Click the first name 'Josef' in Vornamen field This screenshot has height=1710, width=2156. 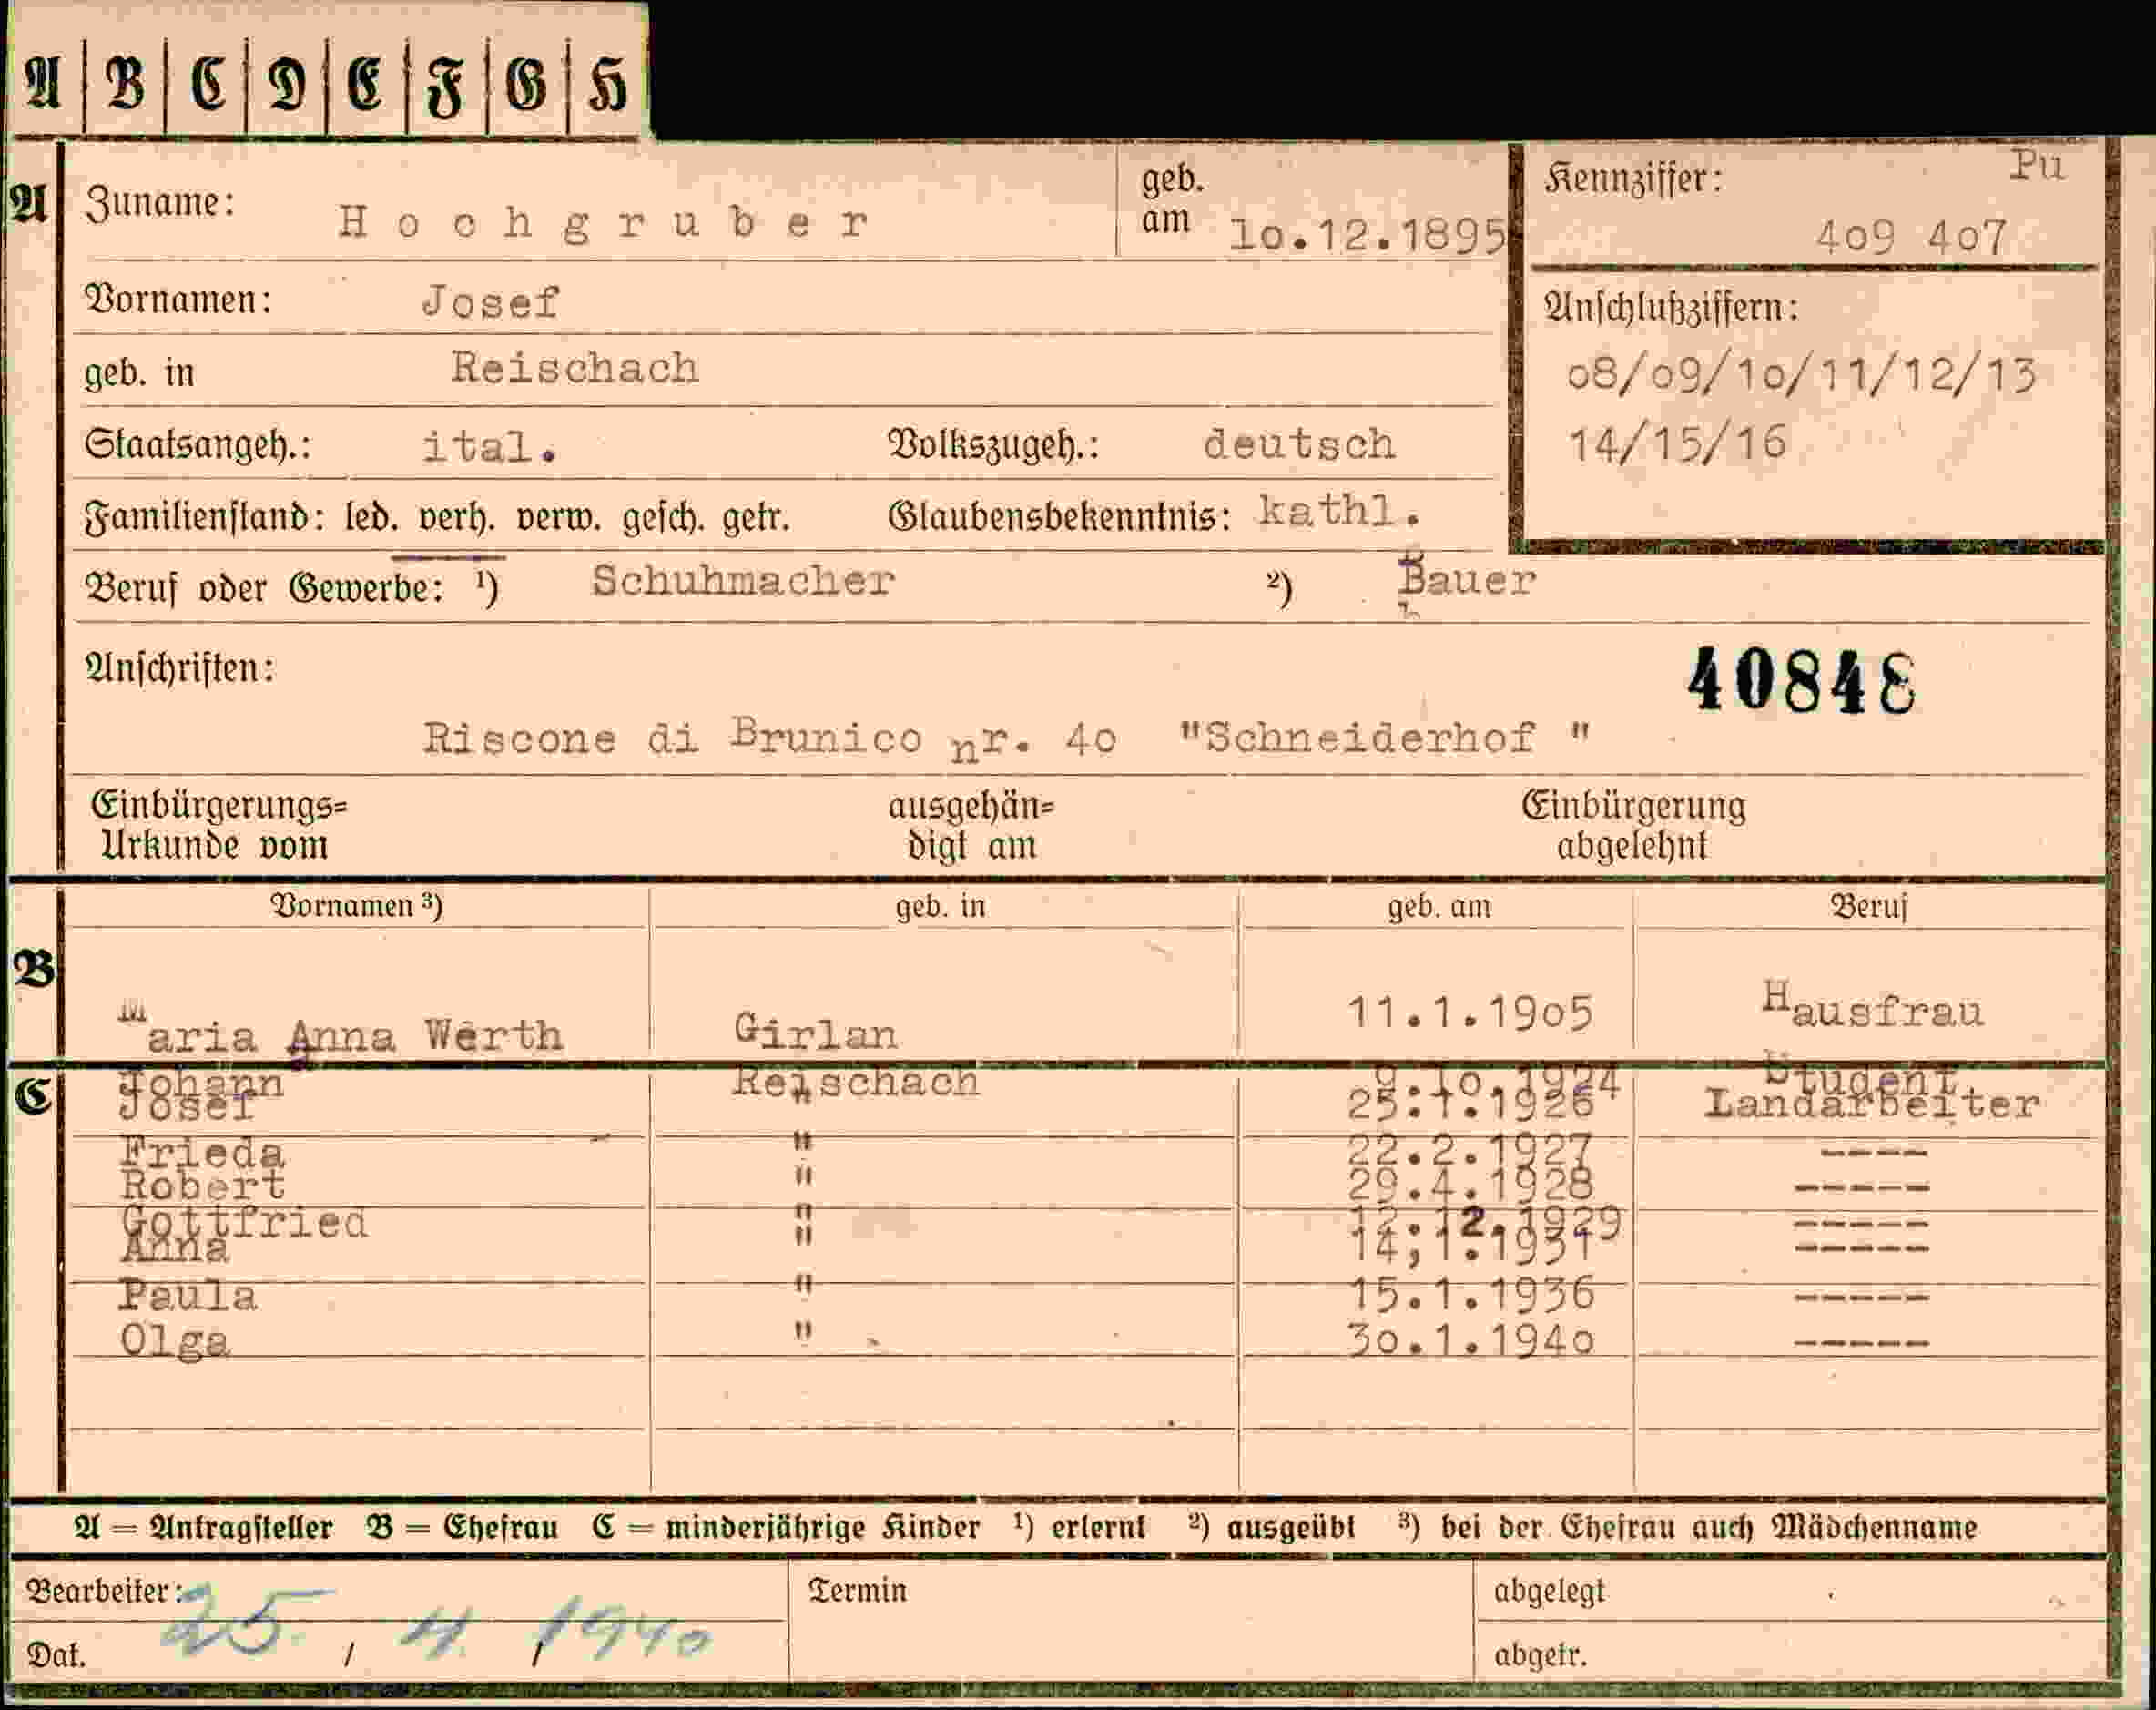point(490,302)
